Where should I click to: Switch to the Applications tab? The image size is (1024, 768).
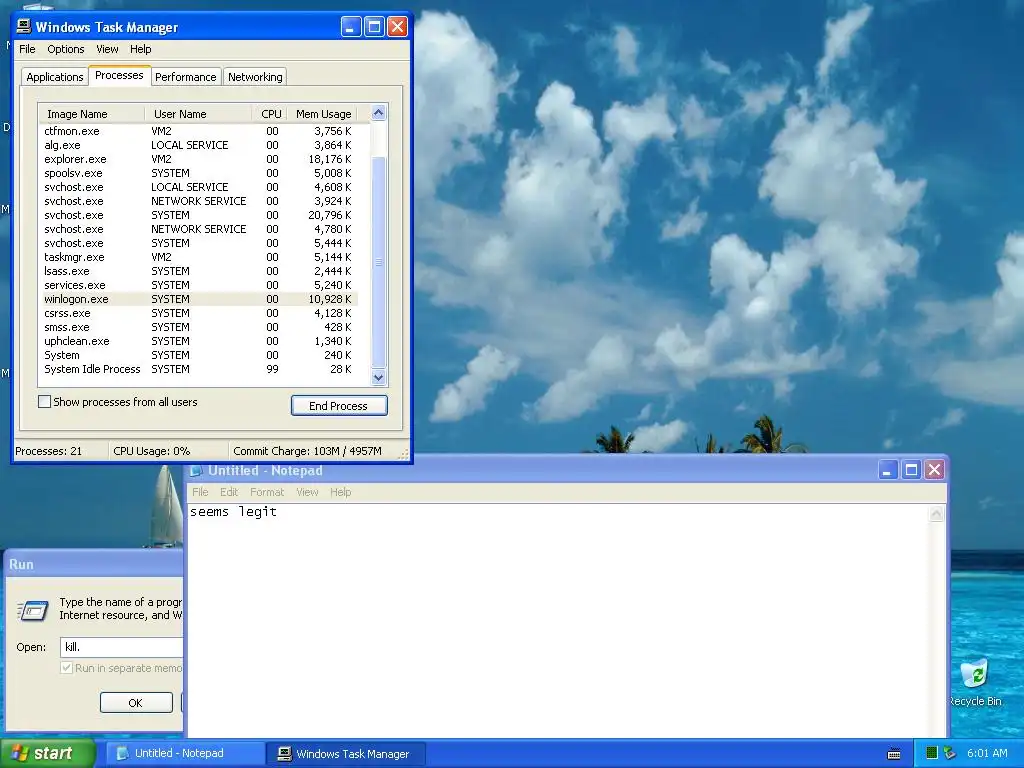tap(55, 77)
